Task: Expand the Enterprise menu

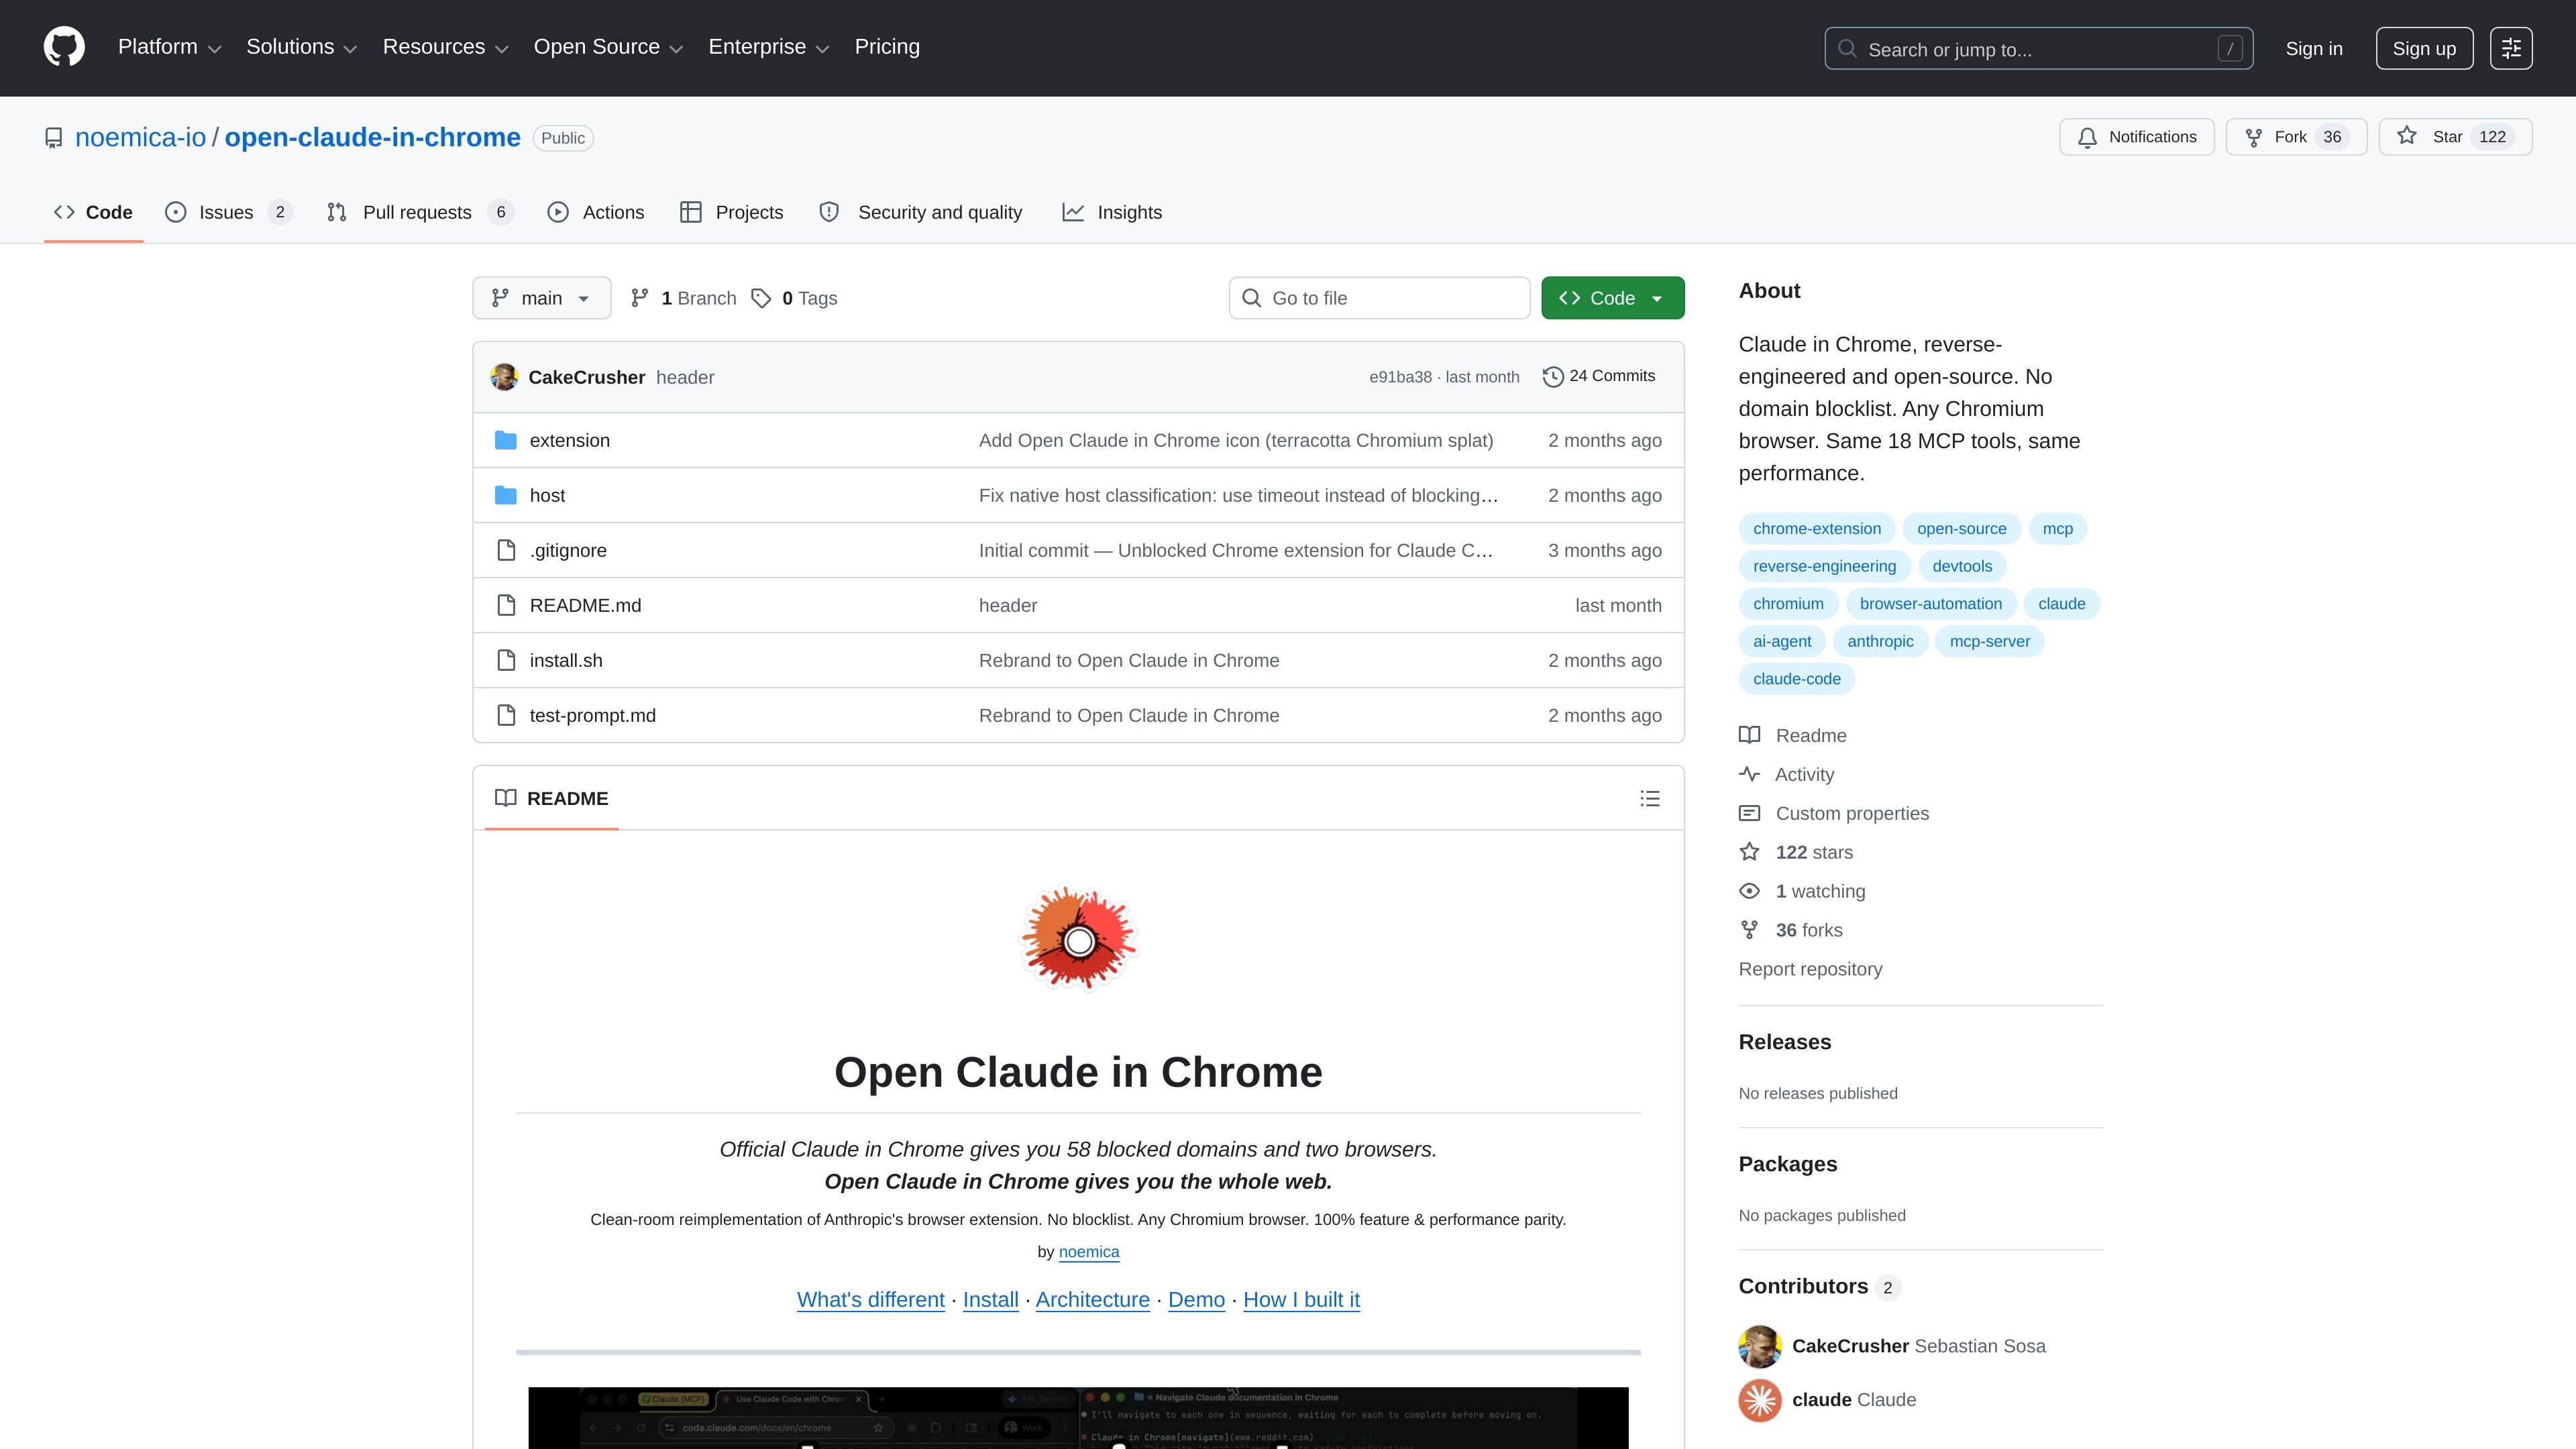Action: click(x=769, y=47)
